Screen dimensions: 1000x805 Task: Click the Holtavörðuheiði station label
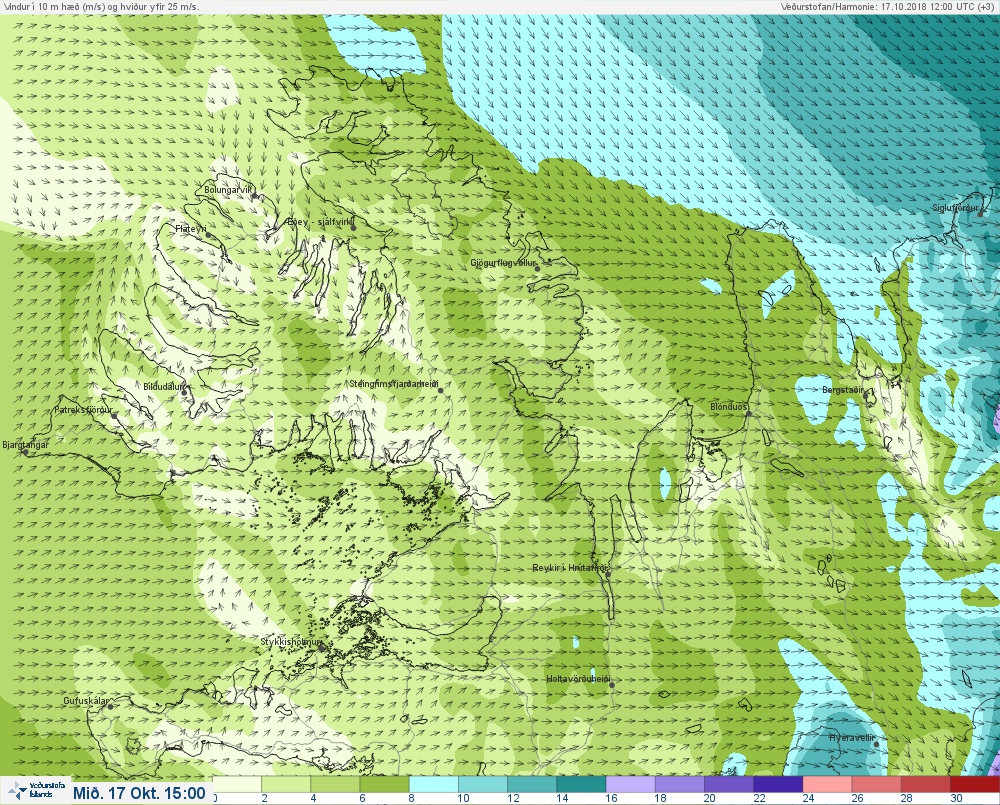tap(579, 679)
